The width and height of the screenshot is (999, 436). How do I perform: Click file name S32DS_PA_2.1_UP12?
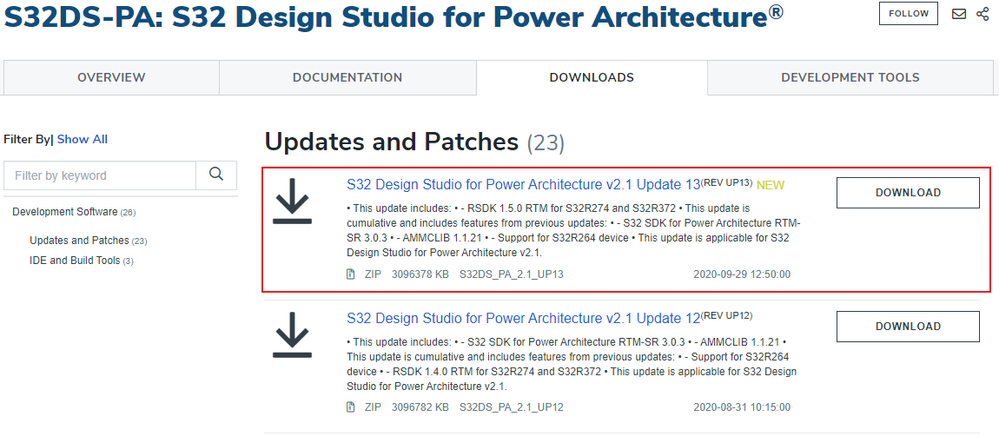tap(511, 407)
